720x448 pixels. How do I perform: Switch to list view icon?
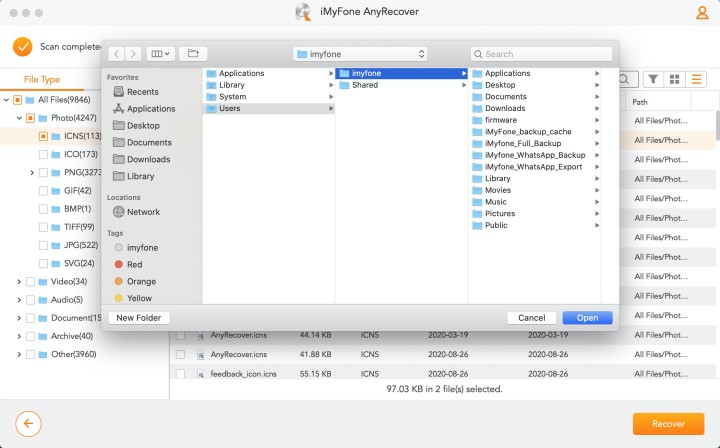pyautogui.click(x=696, y=79)
